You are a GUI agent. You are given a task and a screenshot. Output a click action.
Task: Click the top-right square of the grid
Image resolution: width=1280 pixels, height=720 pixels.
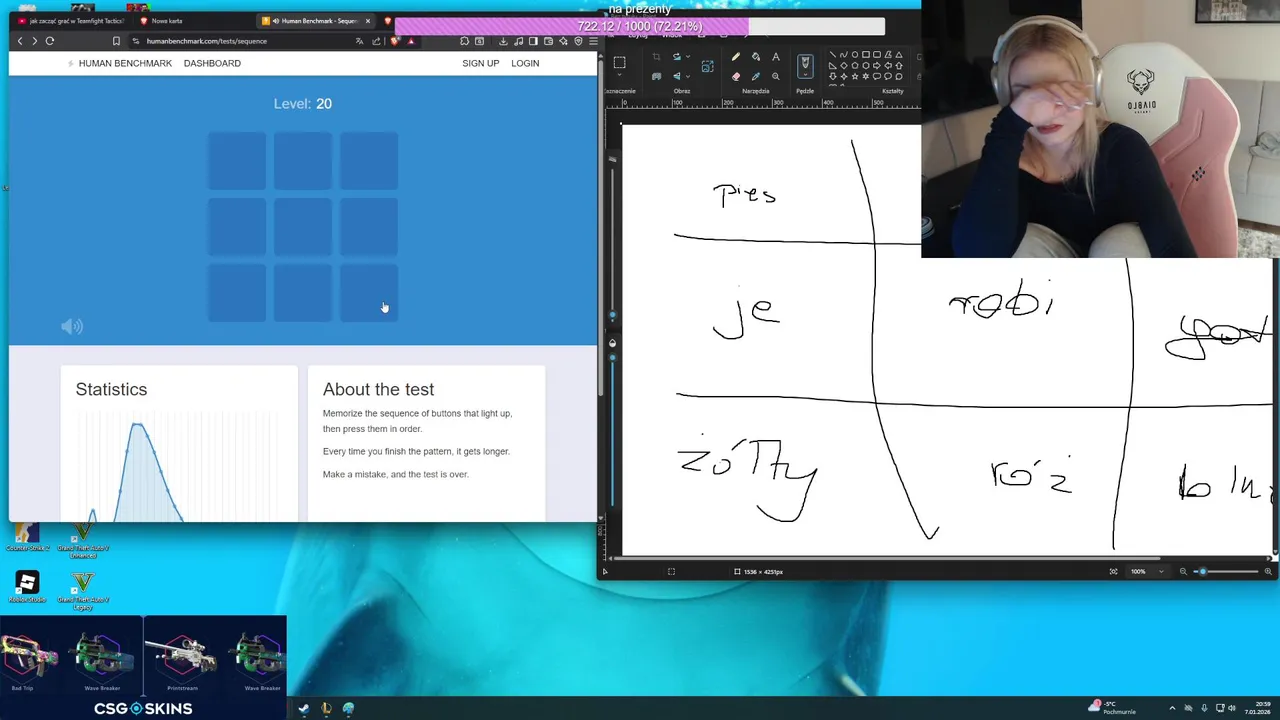(x=369, y=161)
